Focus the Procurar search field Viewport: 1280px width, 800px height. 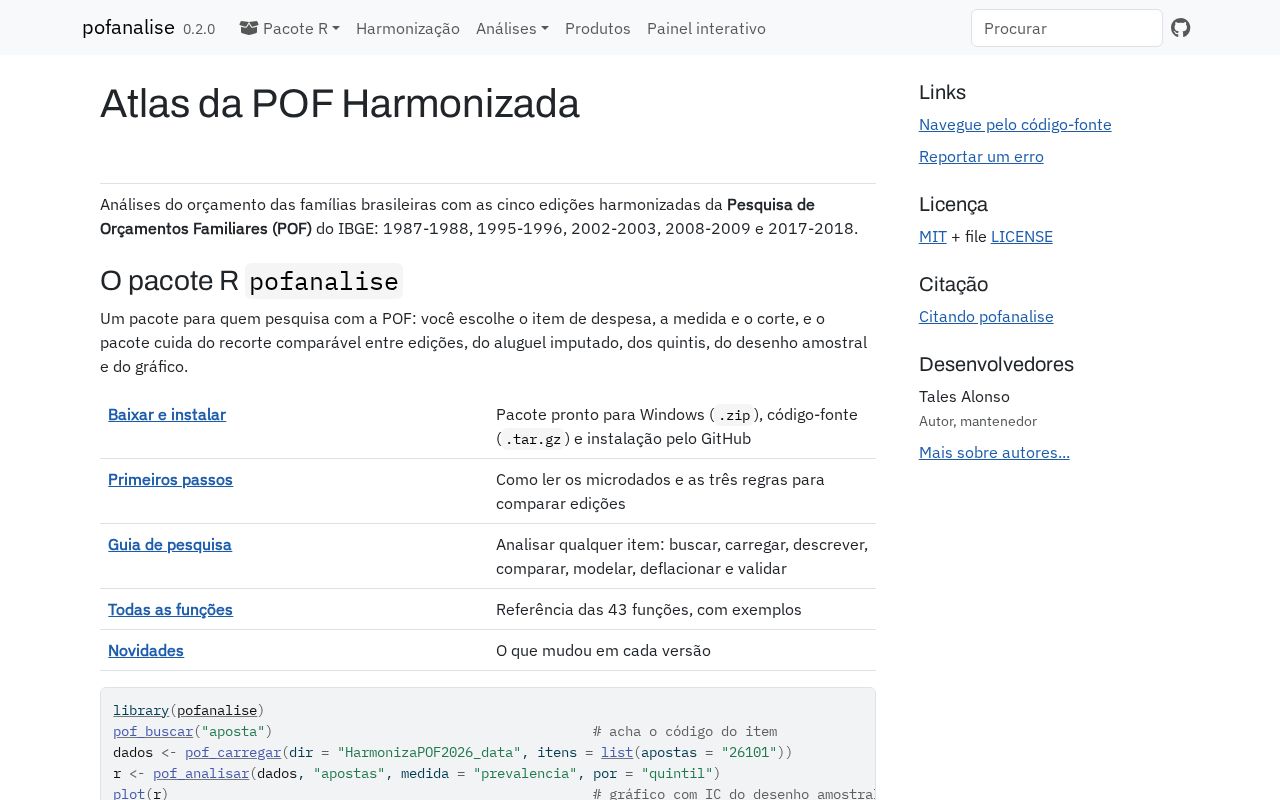click(x=1067, y=28)
